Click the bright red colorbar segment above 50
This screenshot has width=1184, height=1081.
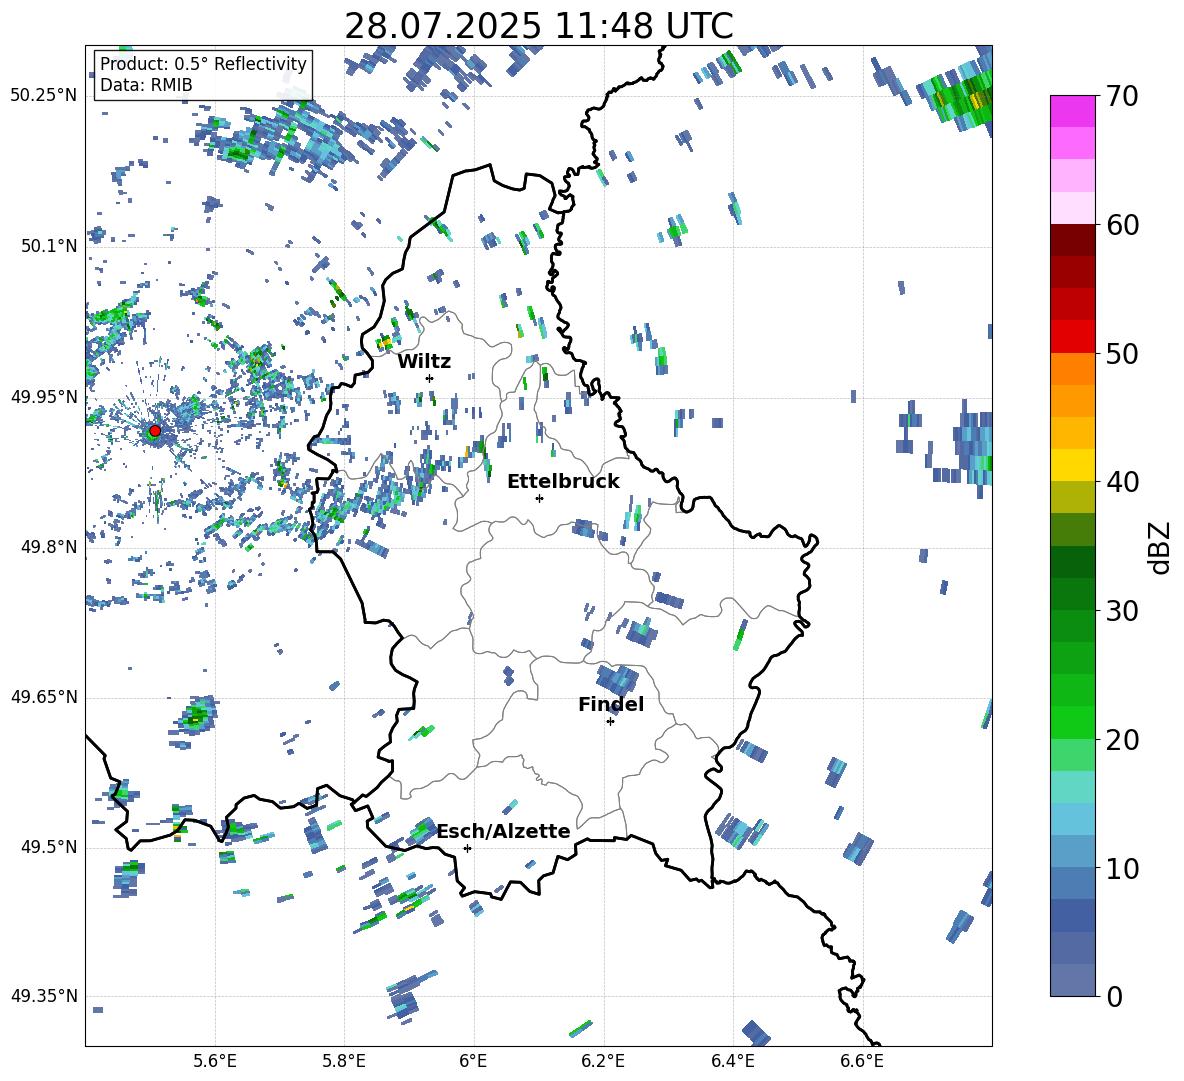tap(1072, 336)
